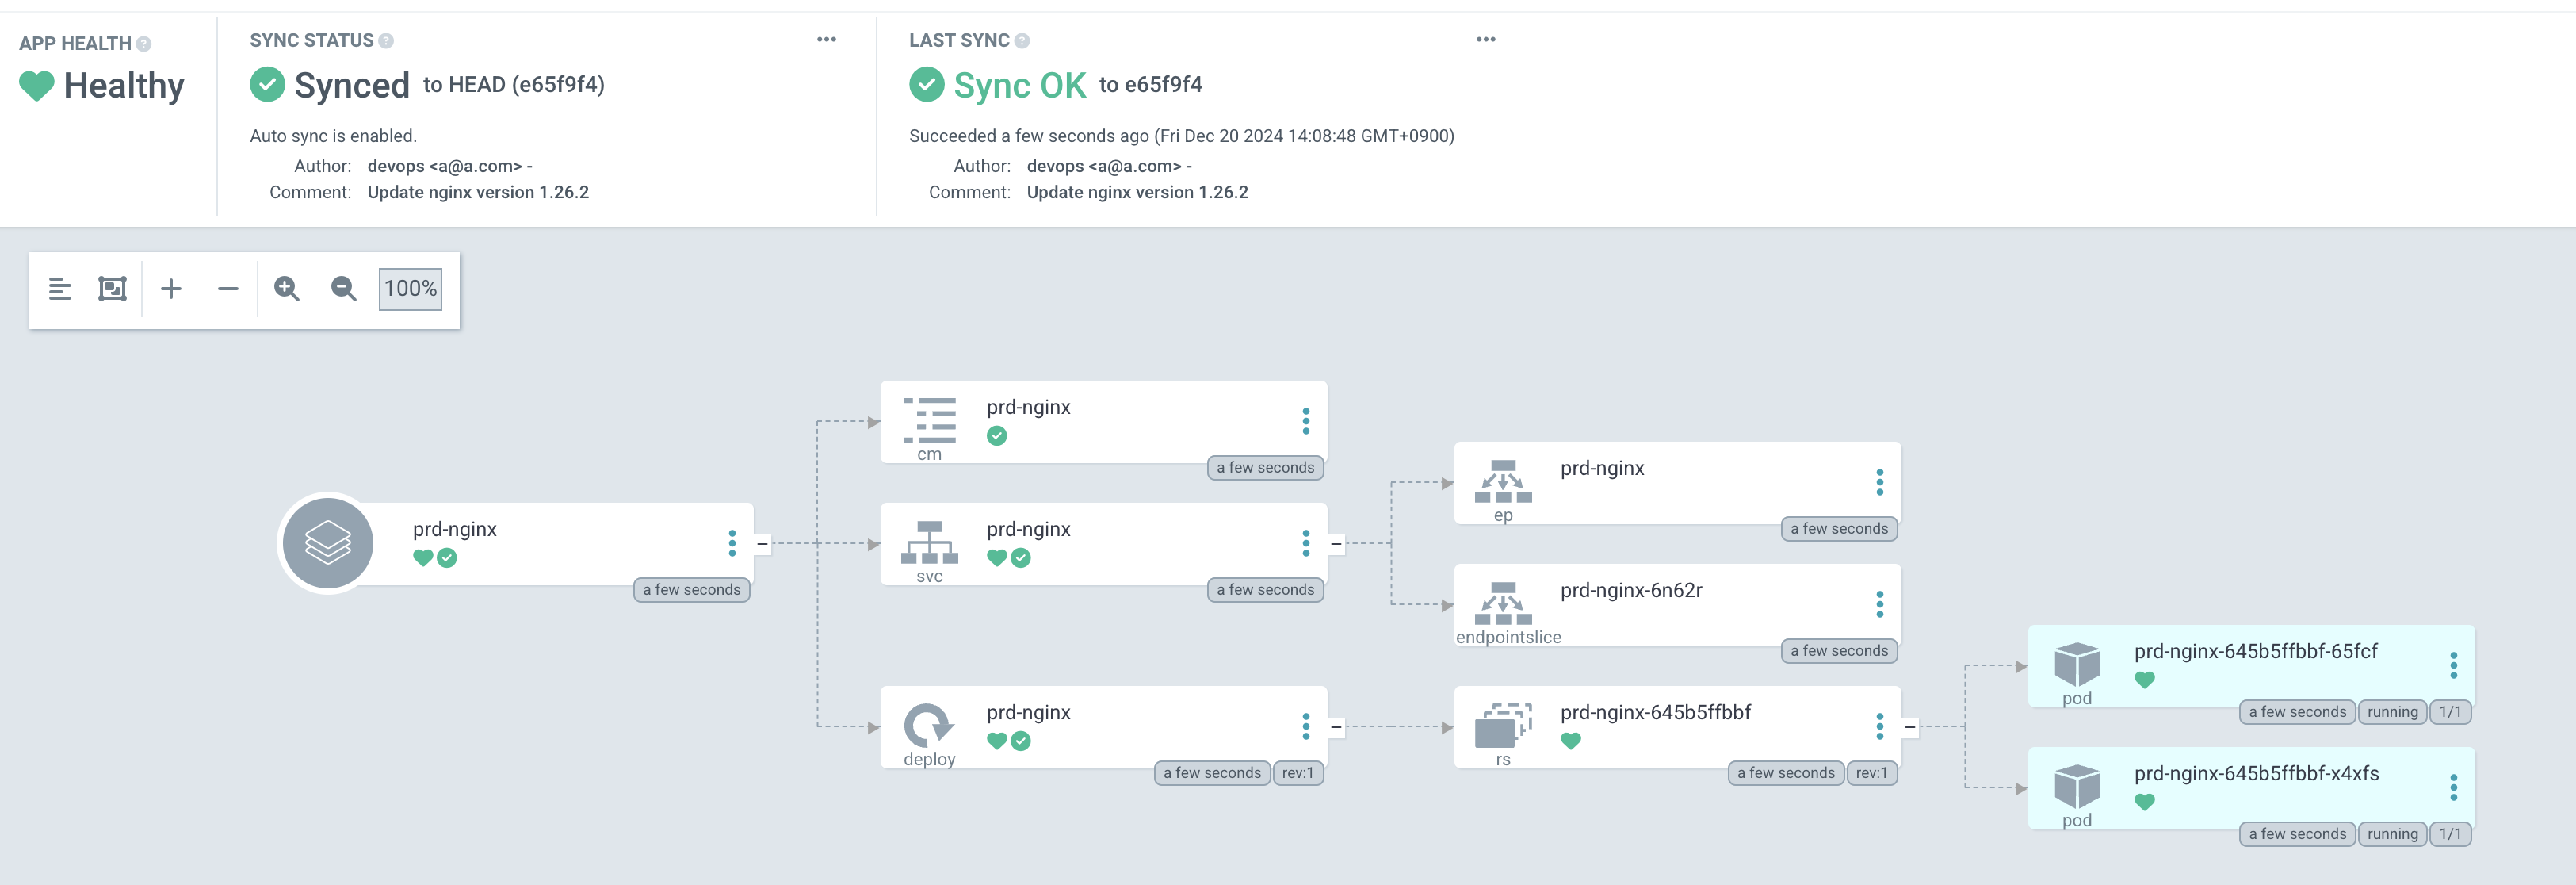
Task: Collapse pods under prd-nginx-645b5ffbbf replicaset
Action: pos(1910,727)
